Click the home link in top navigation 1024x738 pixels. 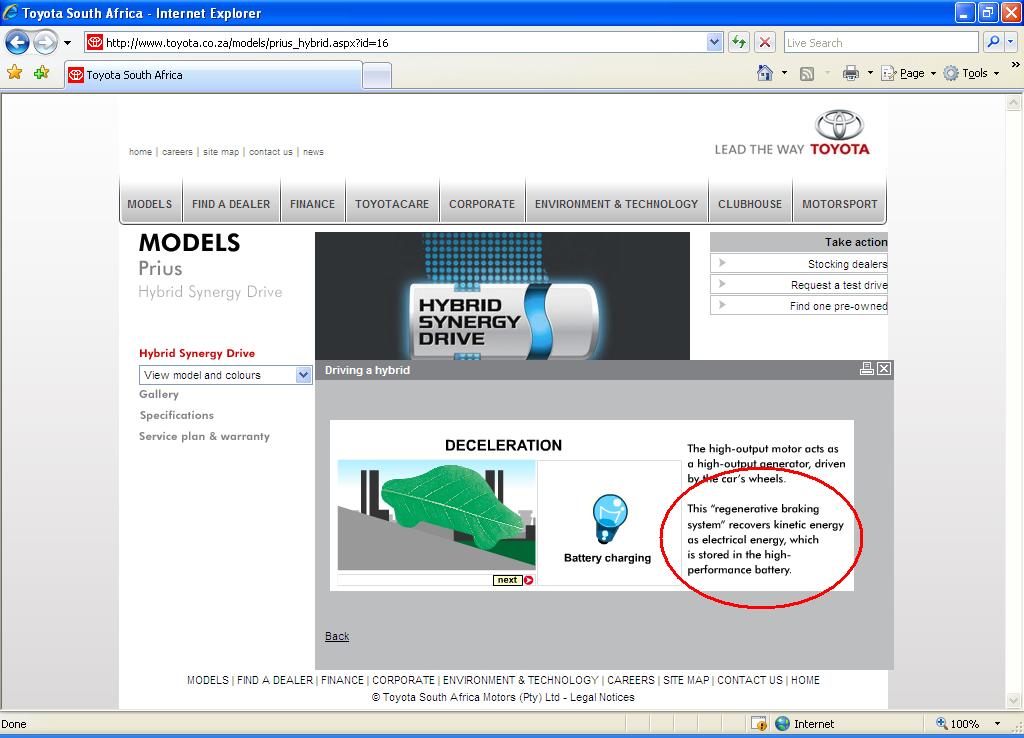(x=140, y=152)
